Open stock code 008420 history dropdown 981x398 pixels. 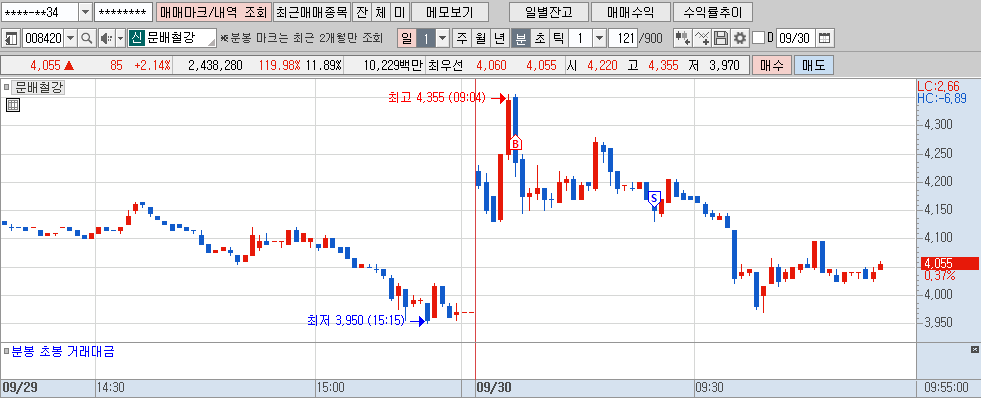coord(71,39)
